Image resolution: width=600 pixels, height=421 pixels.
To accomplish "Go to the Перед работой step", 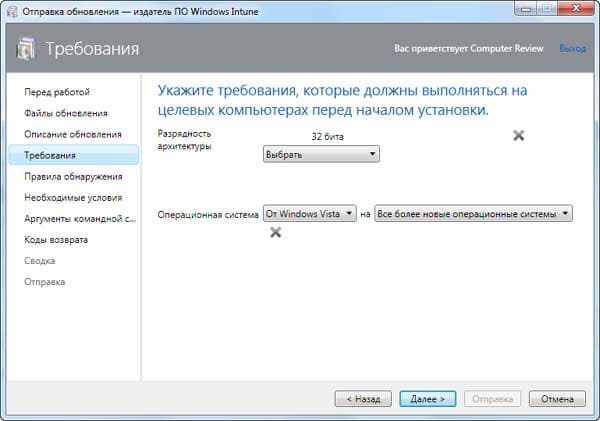I will point(57,92).
